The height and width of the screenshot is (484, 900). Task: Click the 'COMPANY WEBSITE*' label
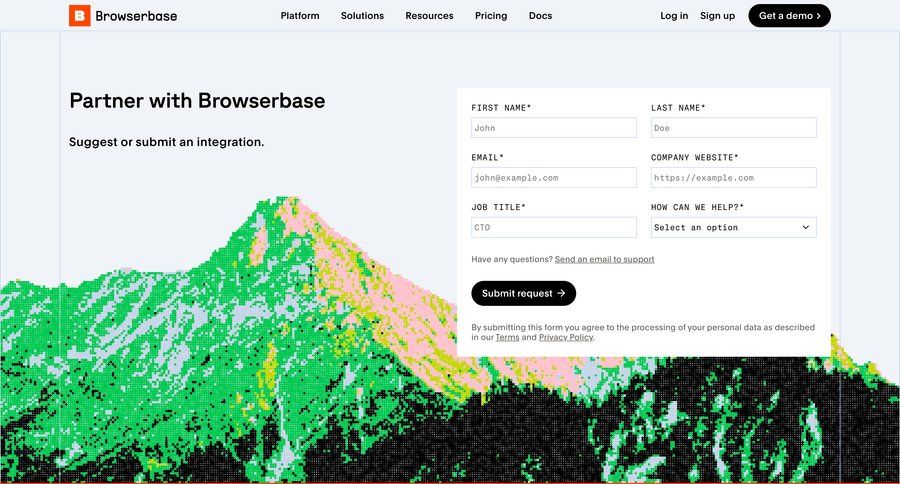tap(695, 157)
